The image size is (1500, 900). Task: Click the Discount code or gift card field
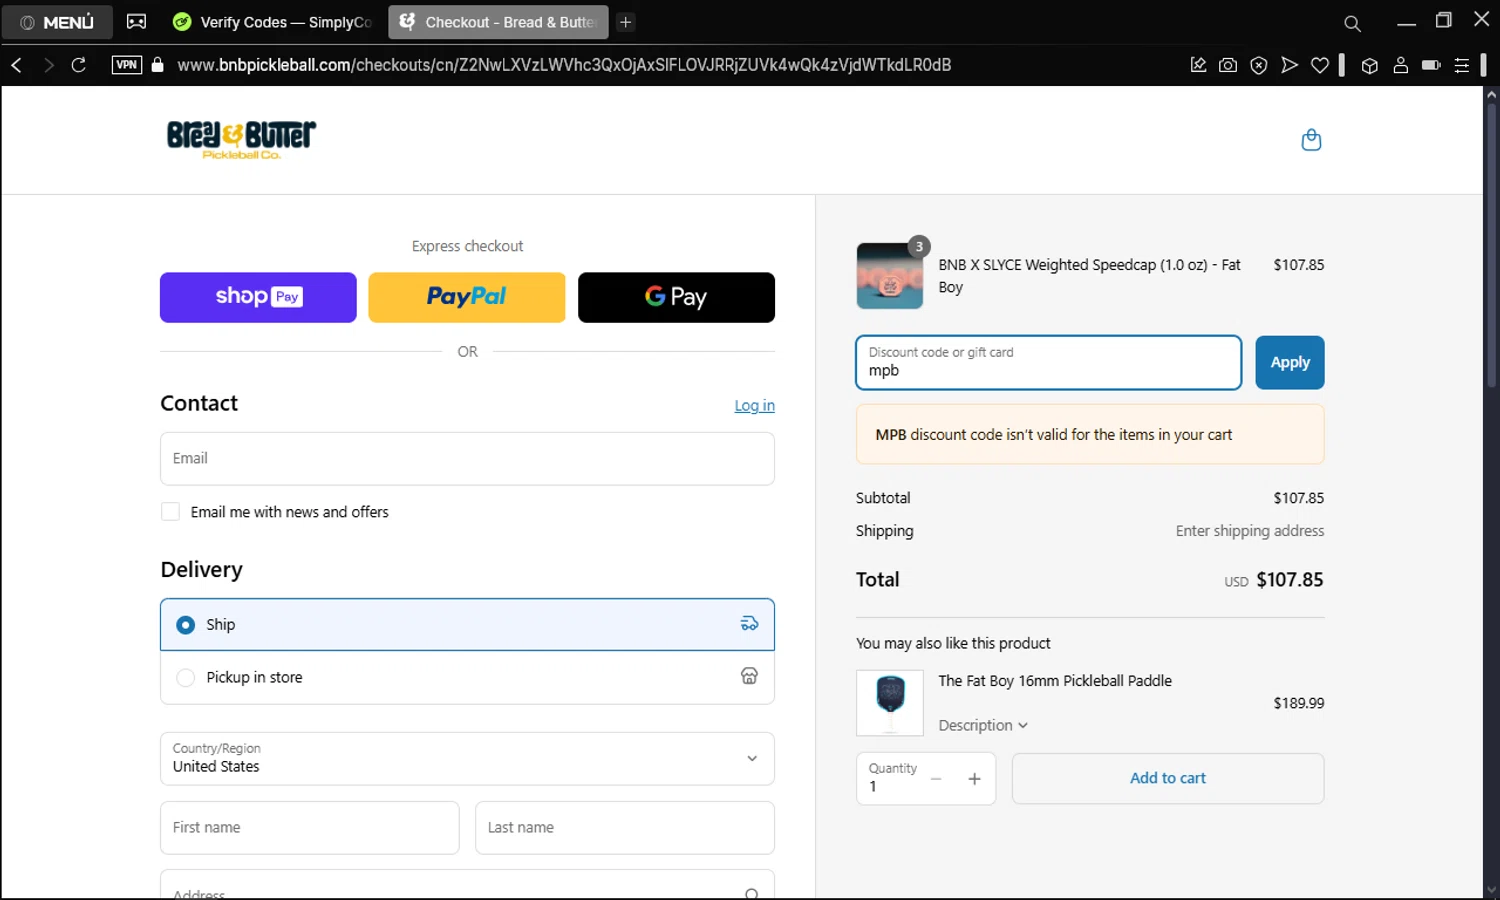pos(1048,362)
